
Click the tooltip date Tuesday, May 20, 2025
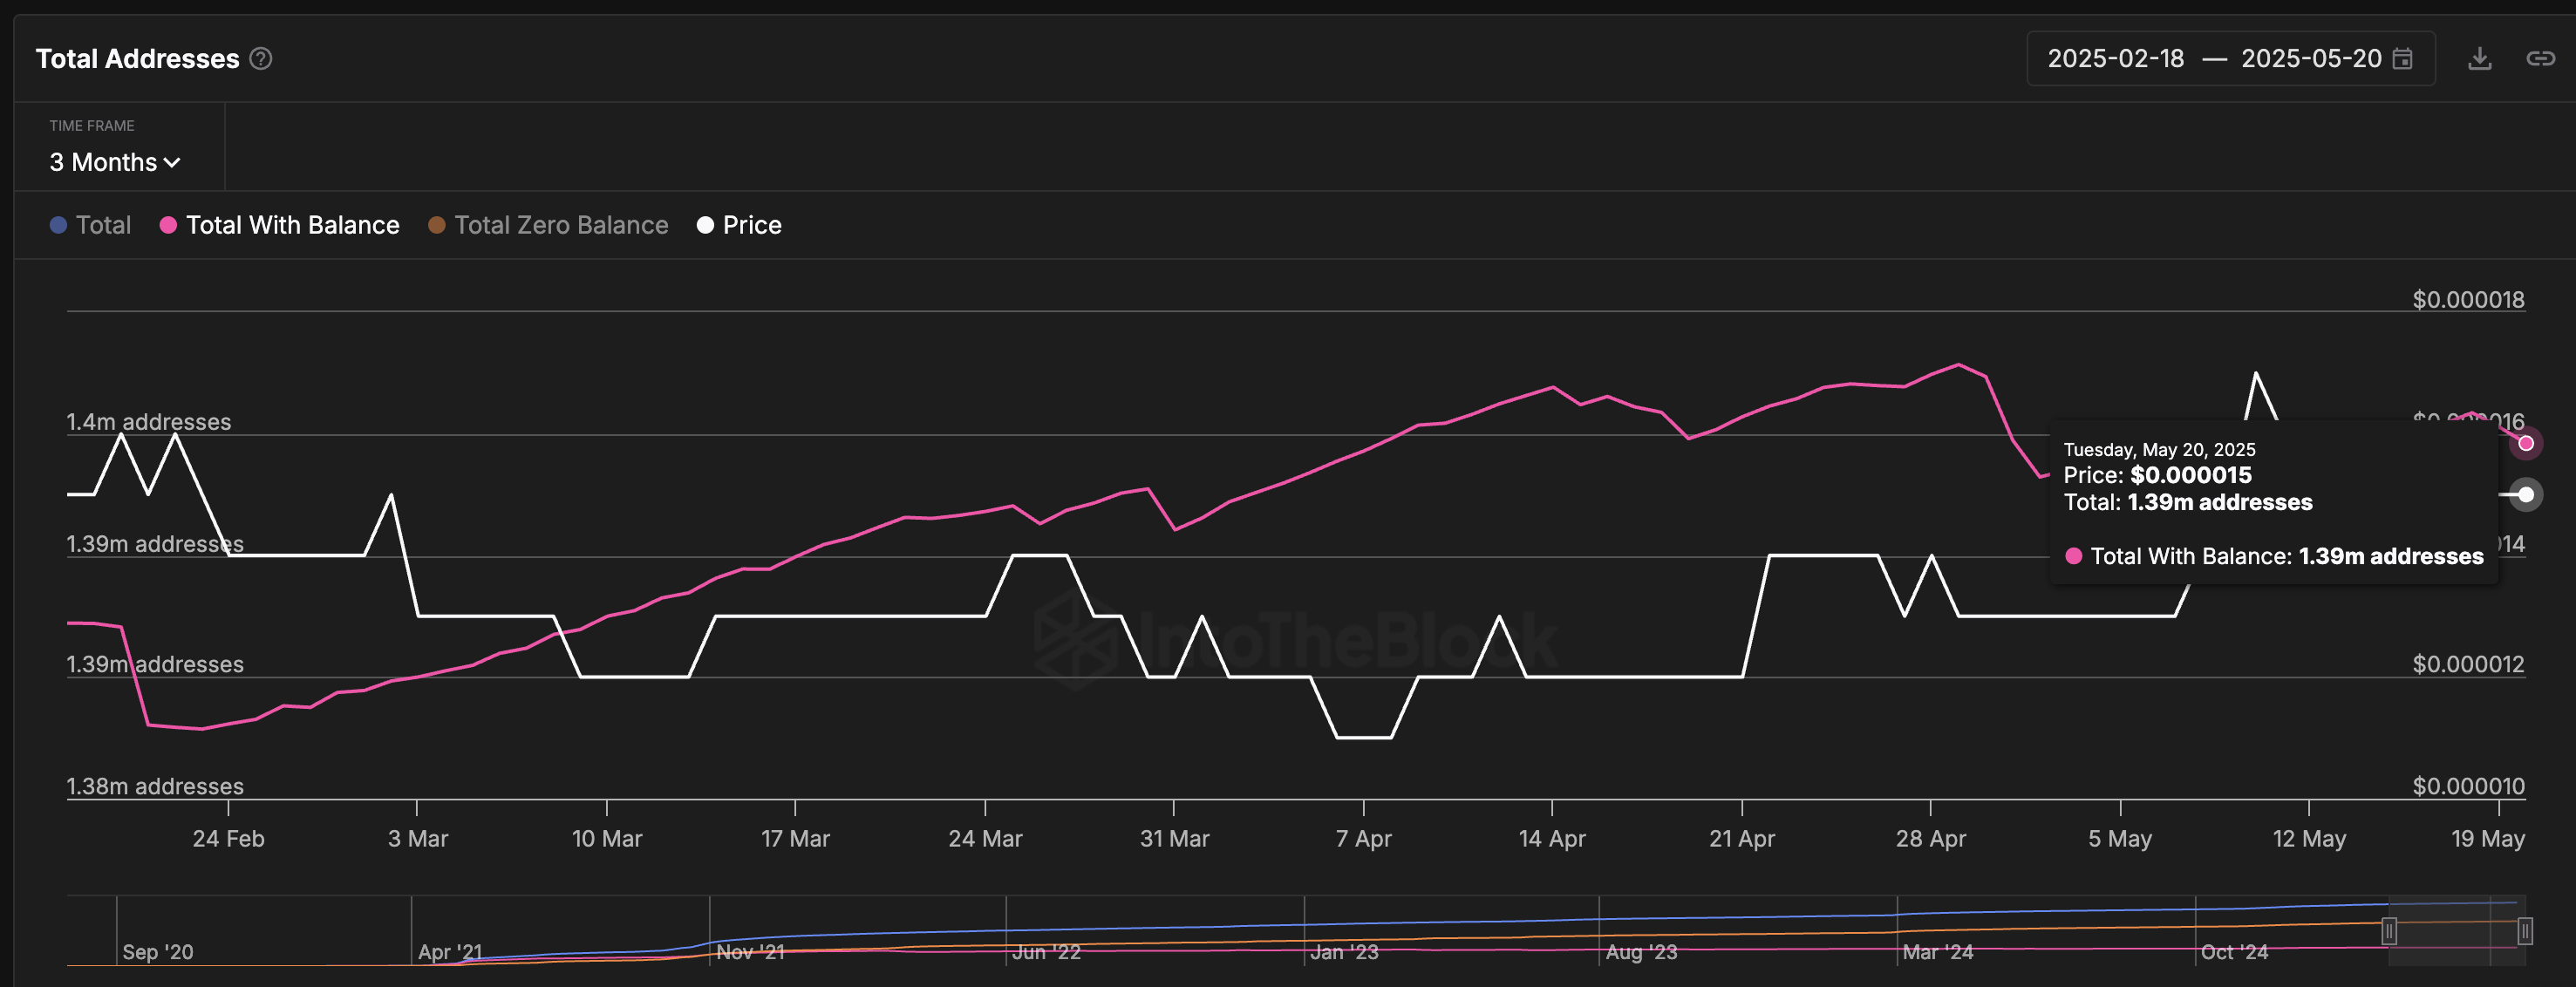pyautogui.click(x=2159, y=450)
